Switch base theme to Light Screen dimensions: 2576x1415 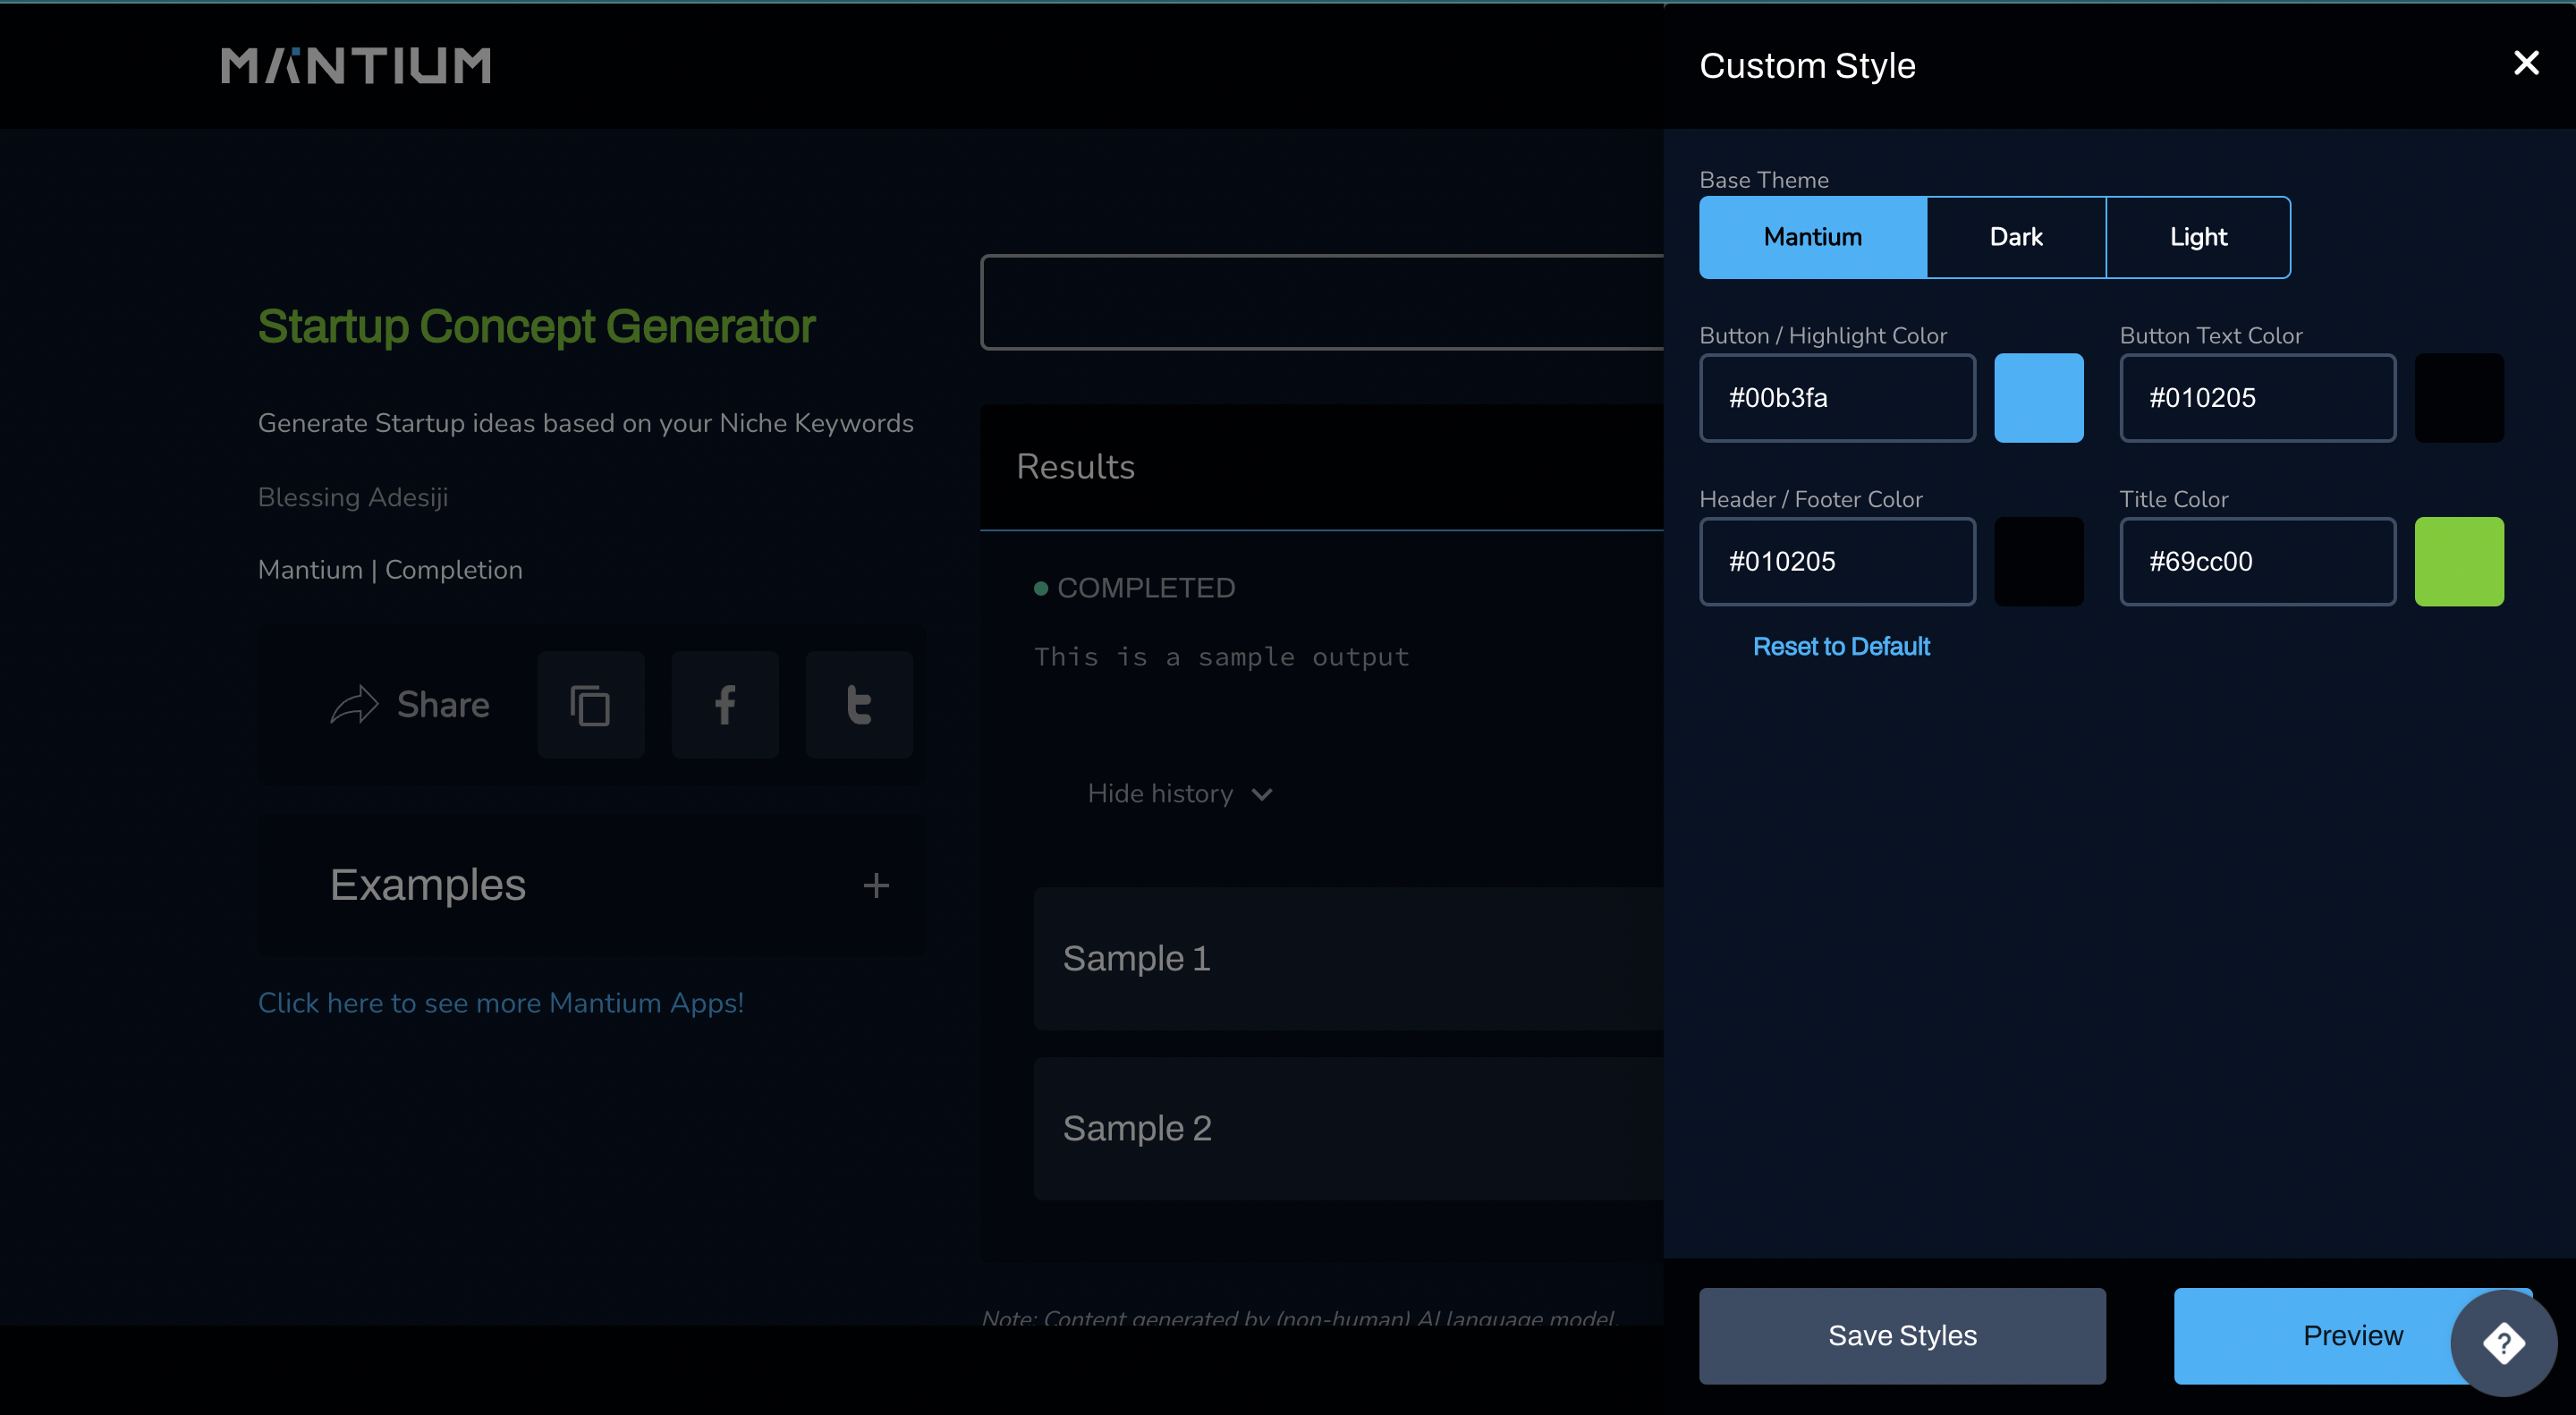tap(2198, 237)
